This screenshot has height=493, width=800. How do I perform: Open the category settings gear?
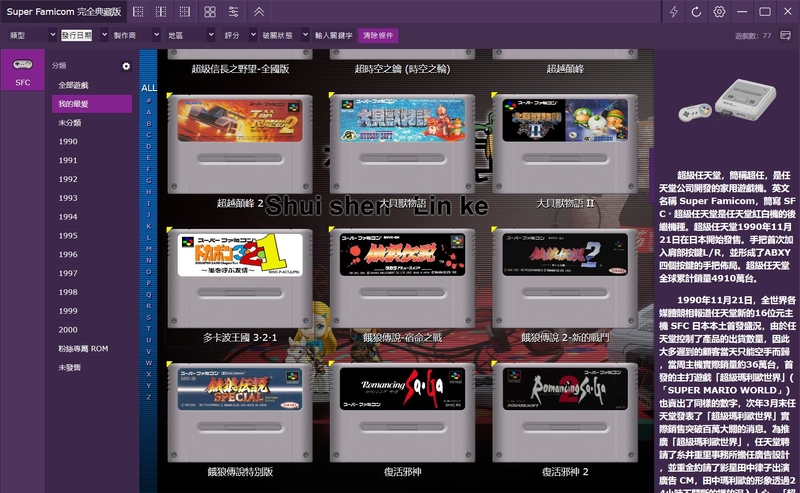[x=126, y=66]
